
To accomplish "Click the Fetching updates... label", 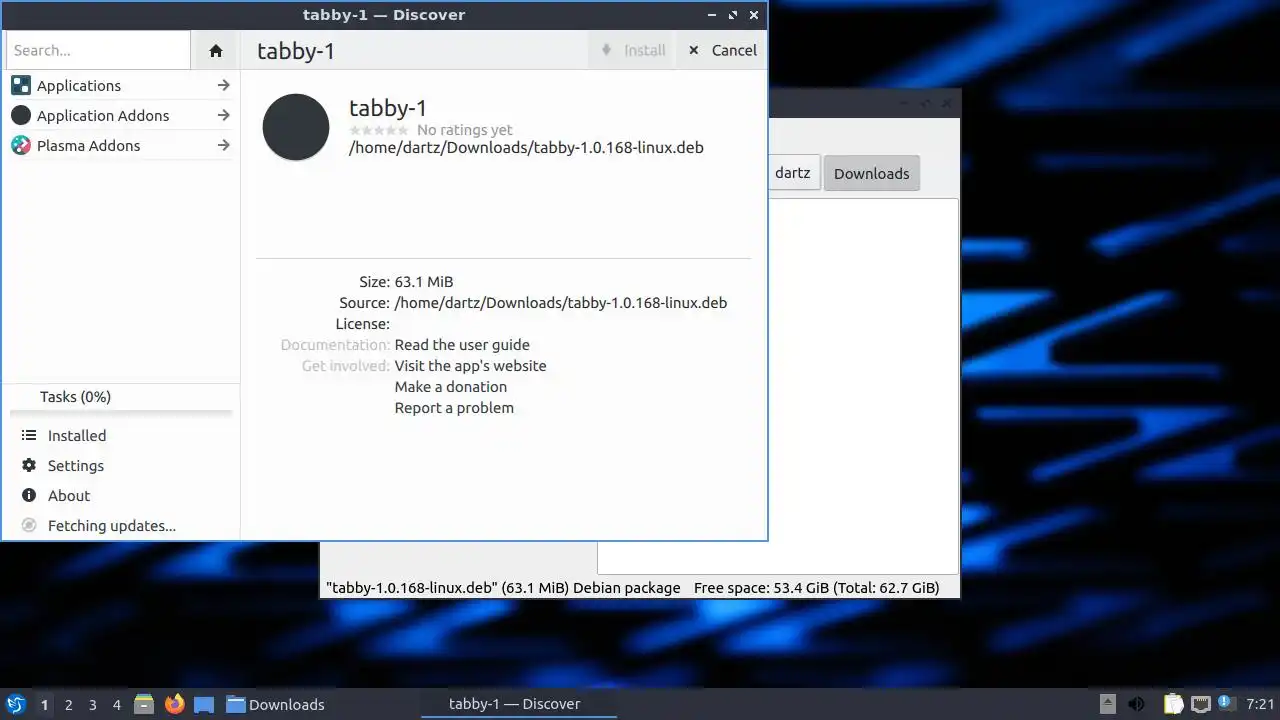I will pos(112,525).
